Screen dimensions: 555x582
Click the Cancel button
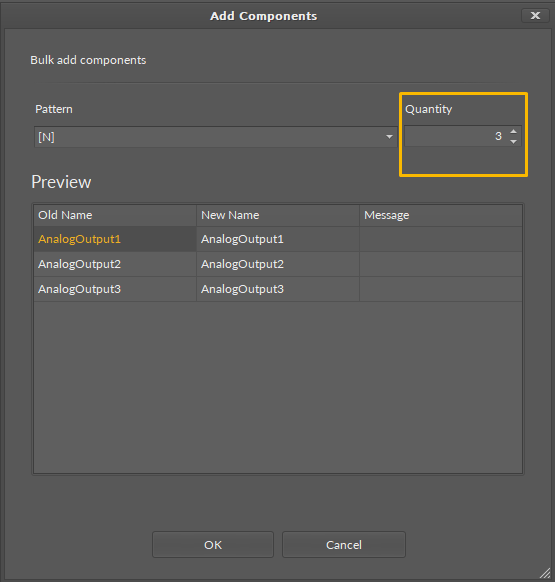point(344,545)
